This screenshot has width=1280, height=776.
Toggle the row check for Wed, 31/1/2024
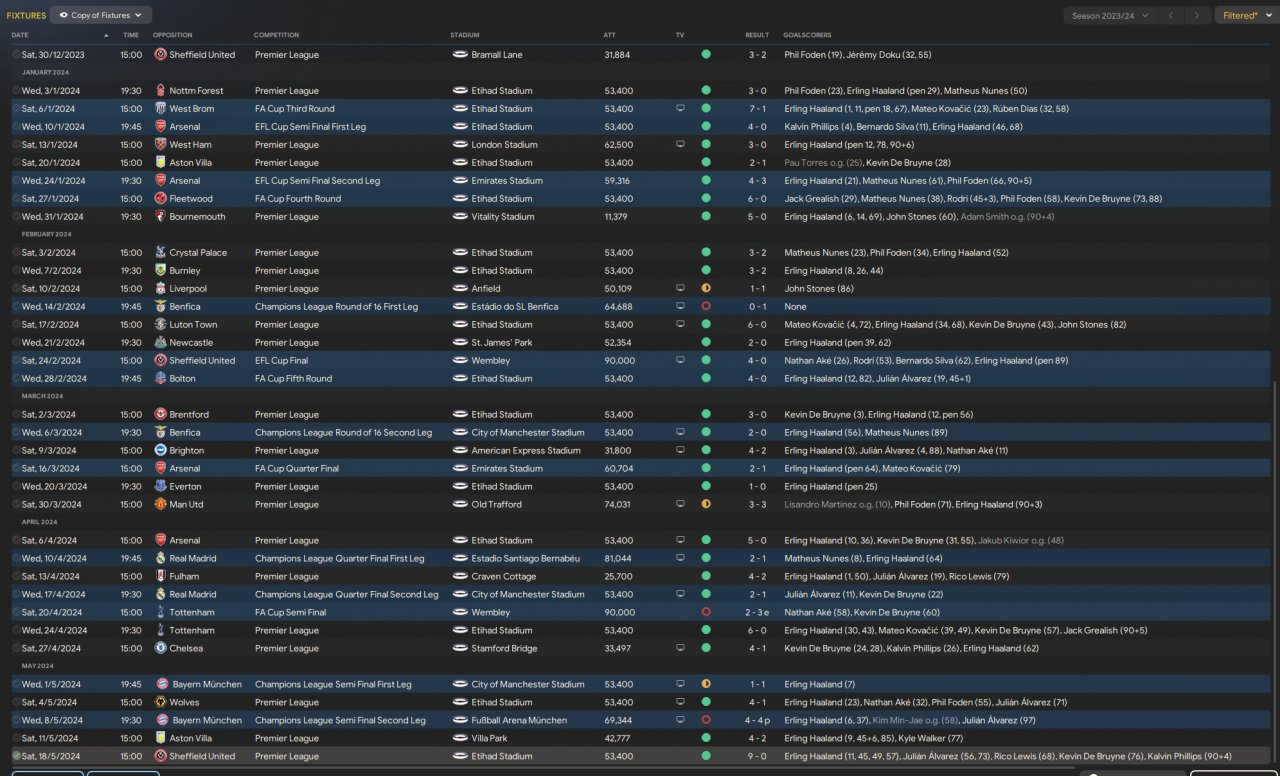coord(16,217)
